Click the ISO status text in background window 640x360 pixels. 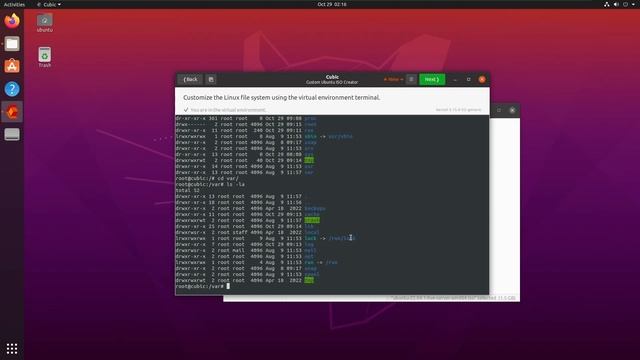453,298
